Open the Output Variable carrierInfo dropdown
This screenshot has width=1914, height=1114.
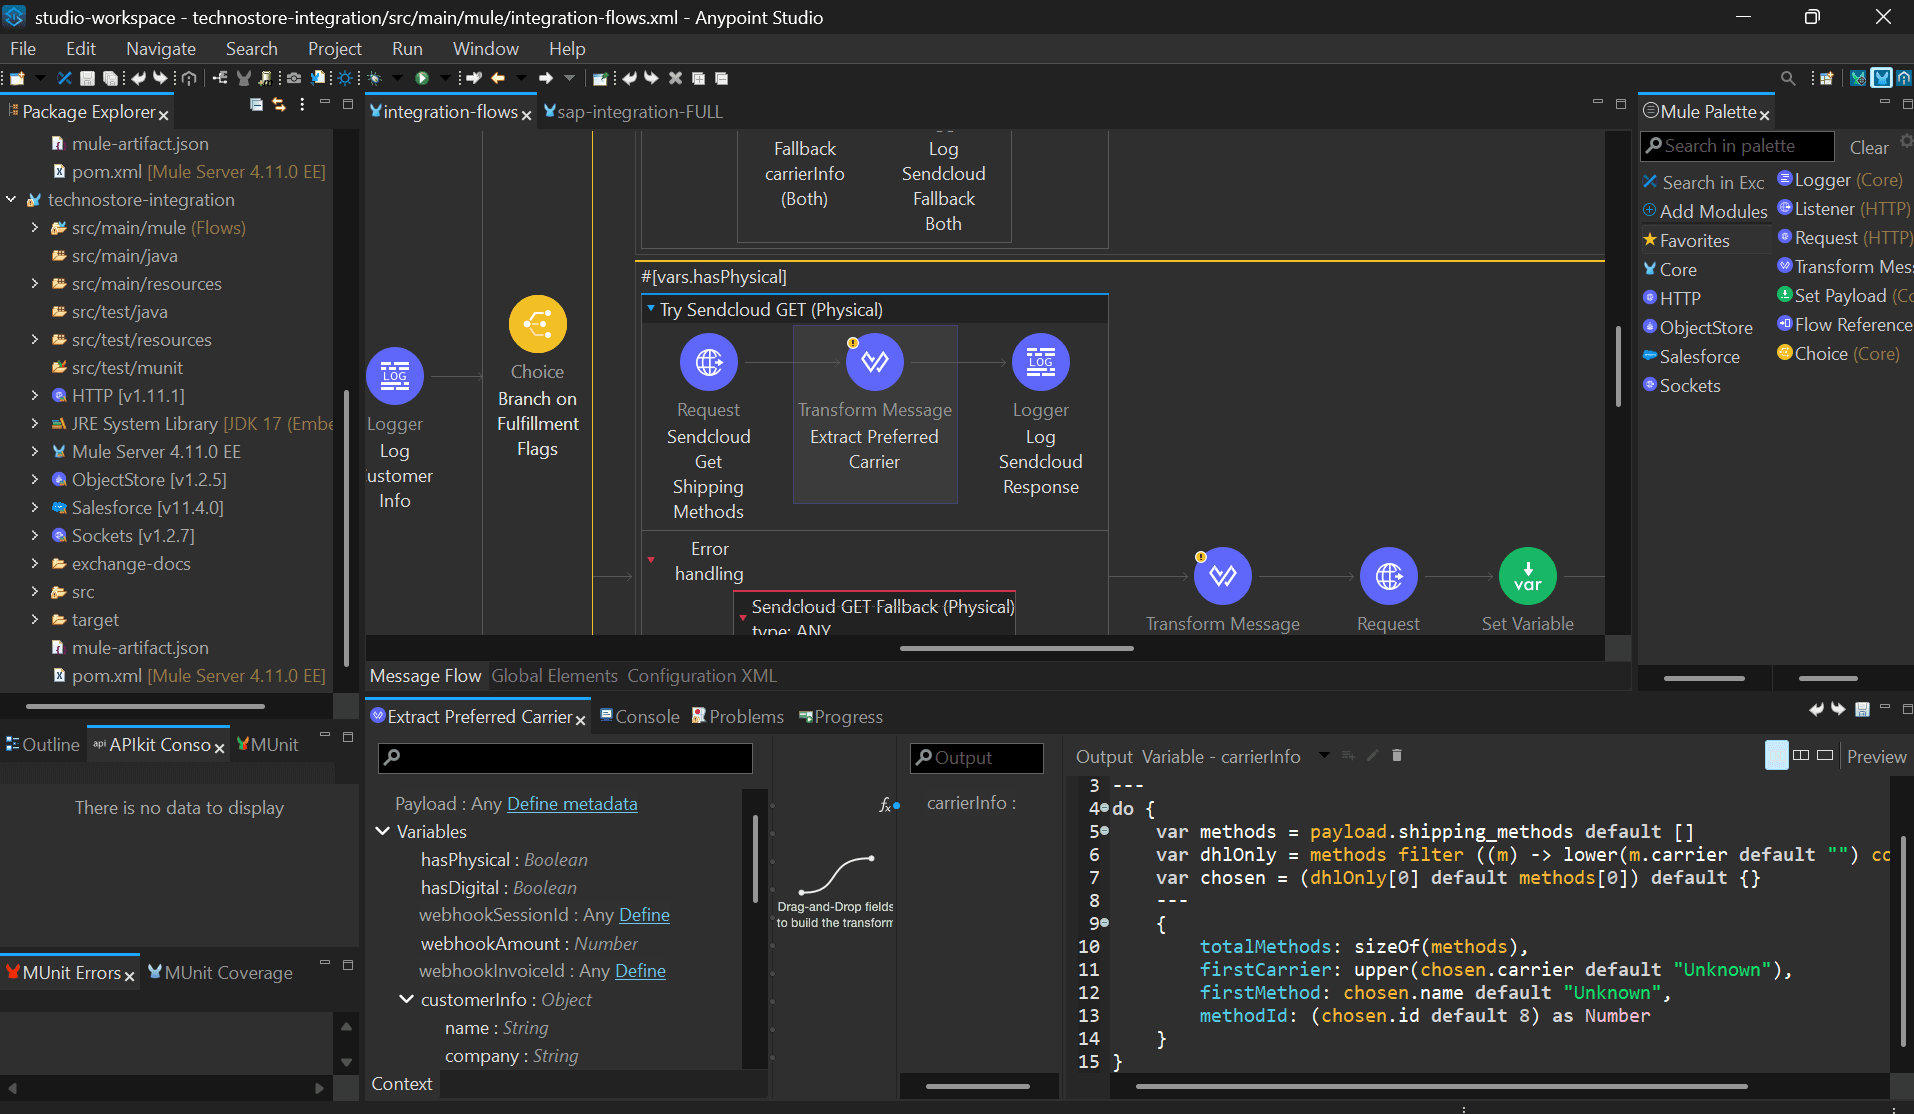1324,756
